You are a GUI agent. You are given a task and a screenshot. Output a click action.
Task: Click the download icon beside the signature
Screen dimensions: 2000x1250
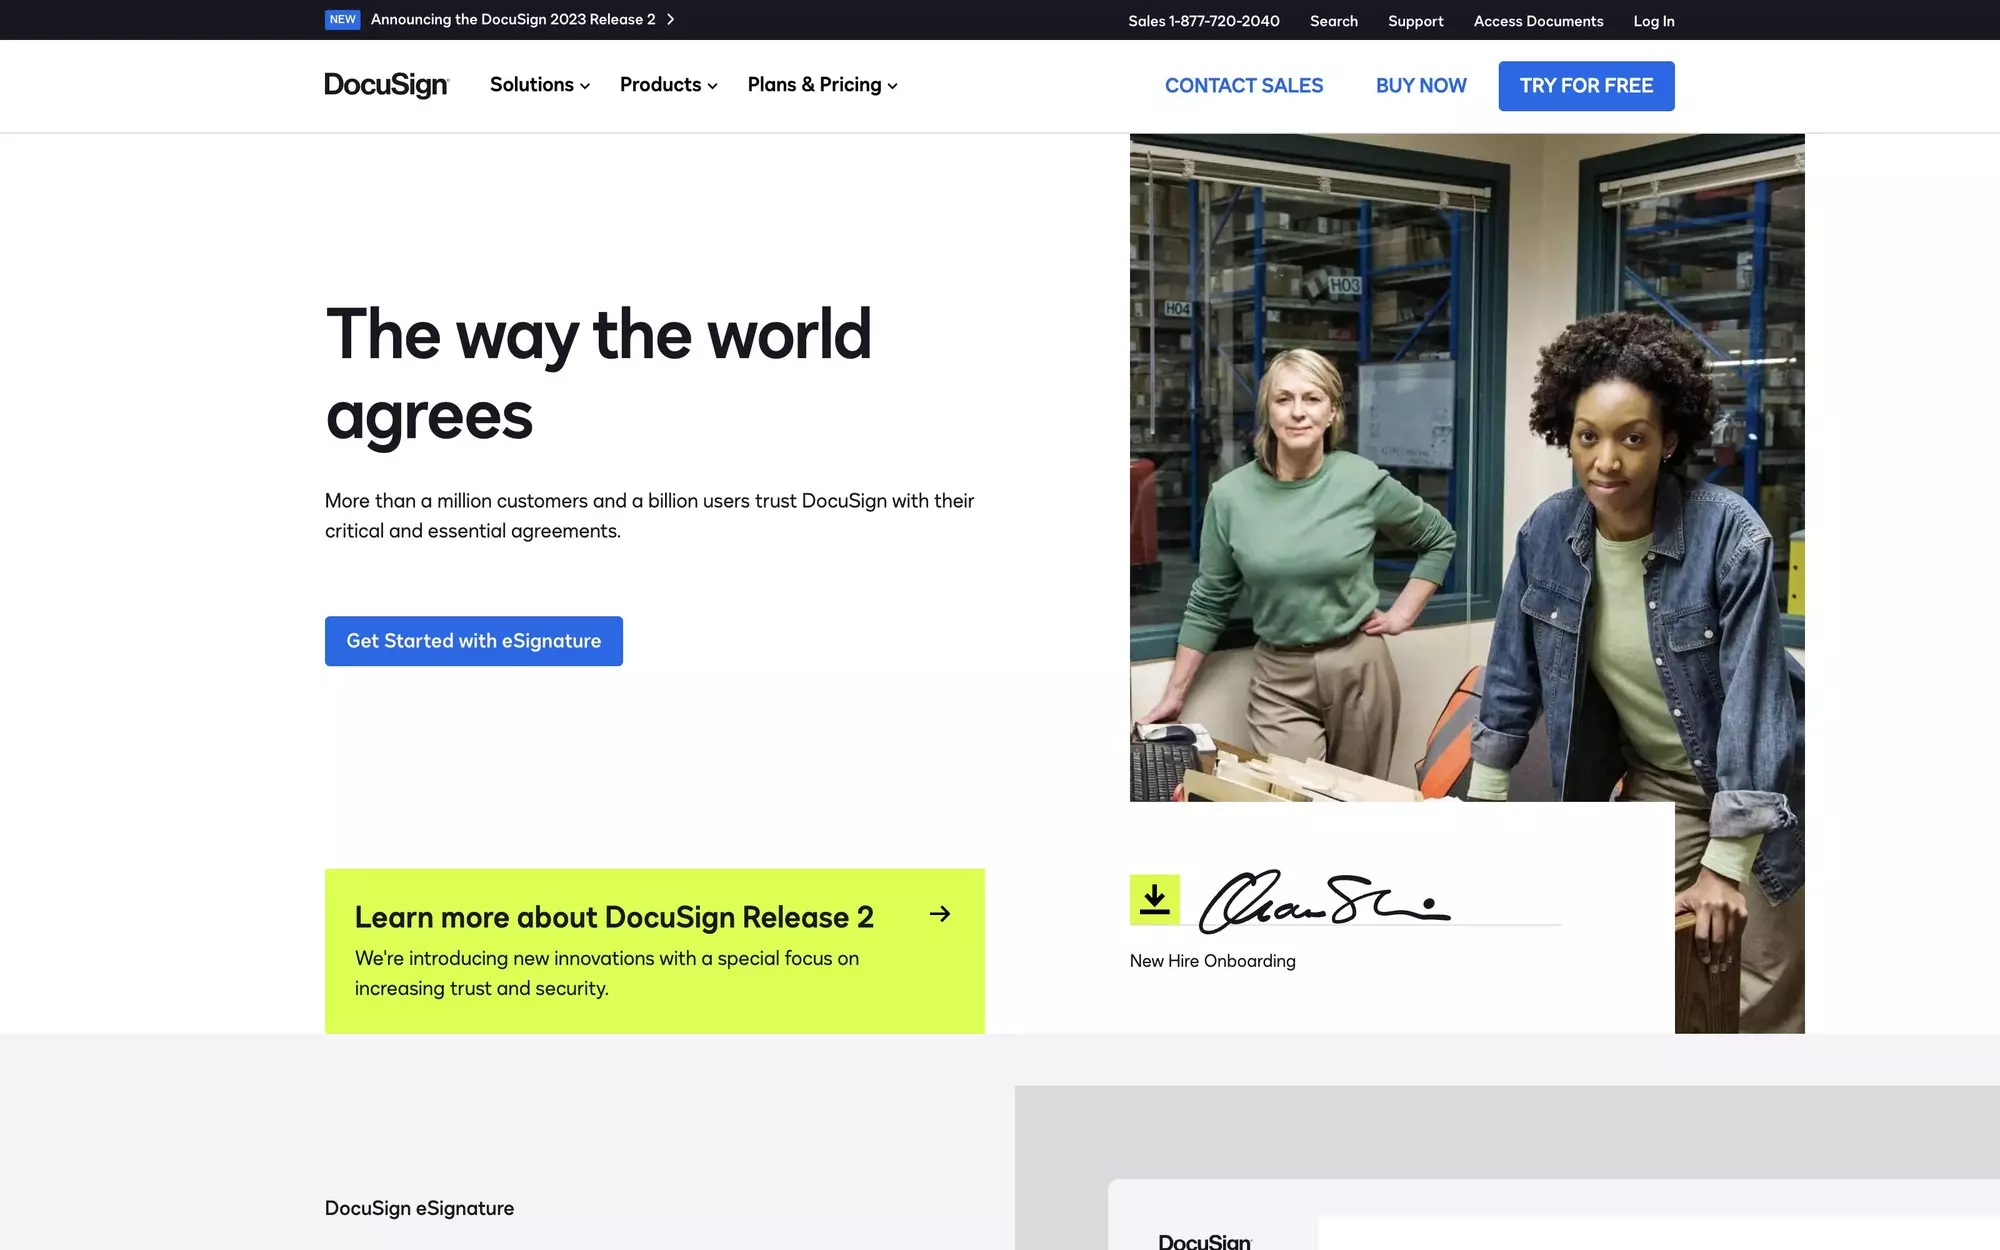(x=1155, y=899)
